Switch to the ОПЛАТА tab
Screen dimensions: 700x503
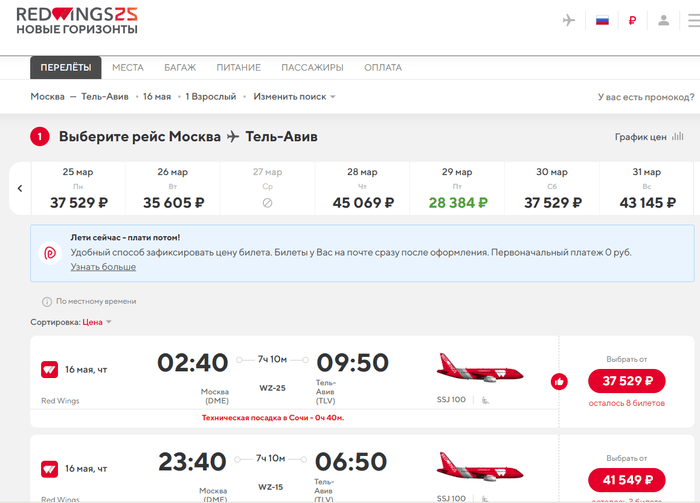tap(383, 67)
